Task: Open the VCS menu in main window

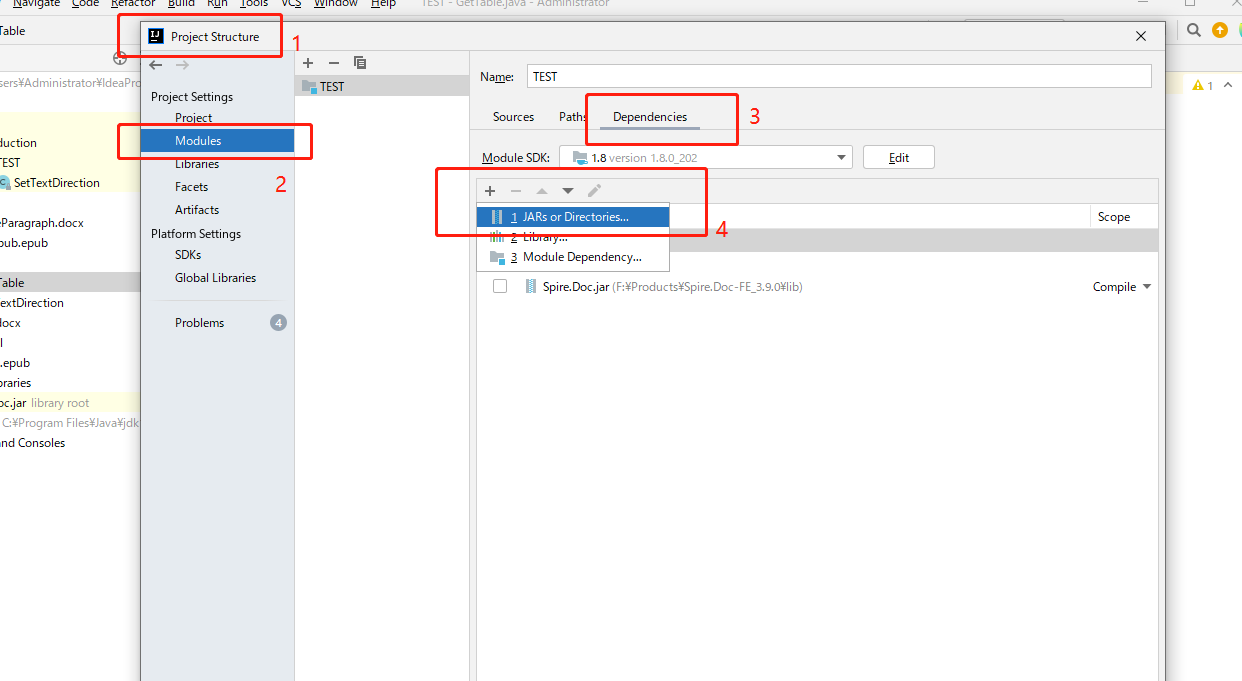Action: point(291,4)
